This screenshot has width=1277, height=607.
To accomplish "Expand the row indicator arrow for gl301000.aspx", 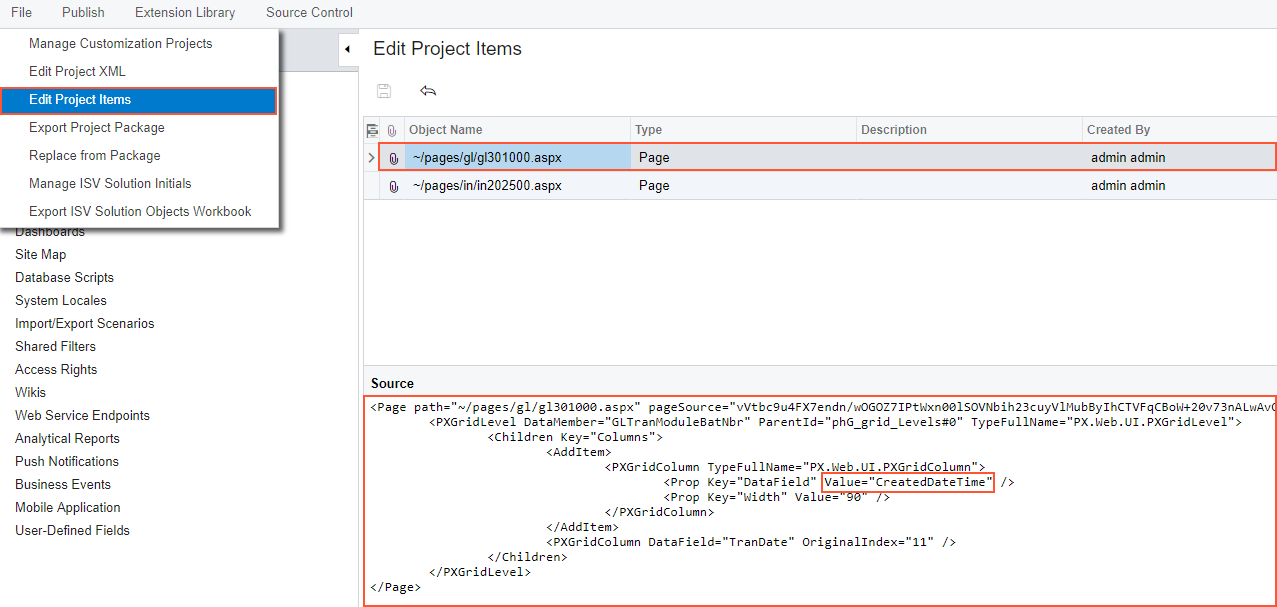I will point(372,158).
